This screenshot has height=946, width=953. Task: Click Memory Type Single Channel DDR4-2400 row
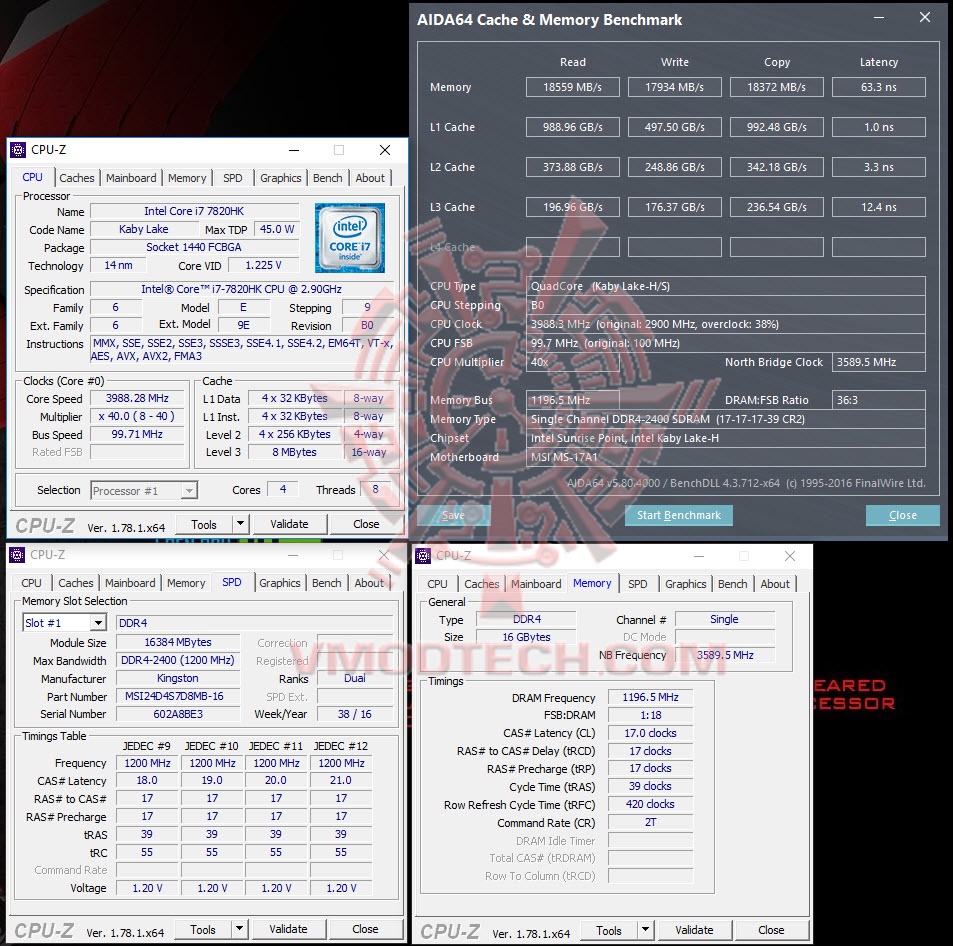coord(726,419)
